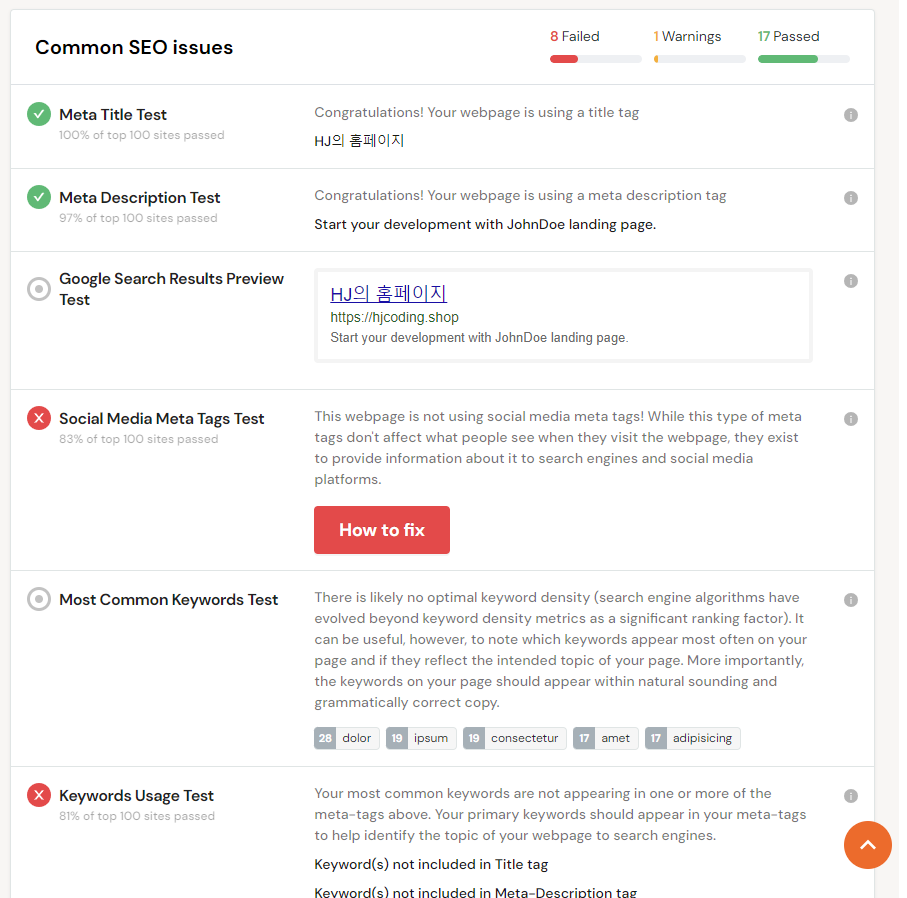Image resolution: width=907 pixels, height=898 pixels.
Task: Click the Common SEO issues title
Action: coord(134,47)
